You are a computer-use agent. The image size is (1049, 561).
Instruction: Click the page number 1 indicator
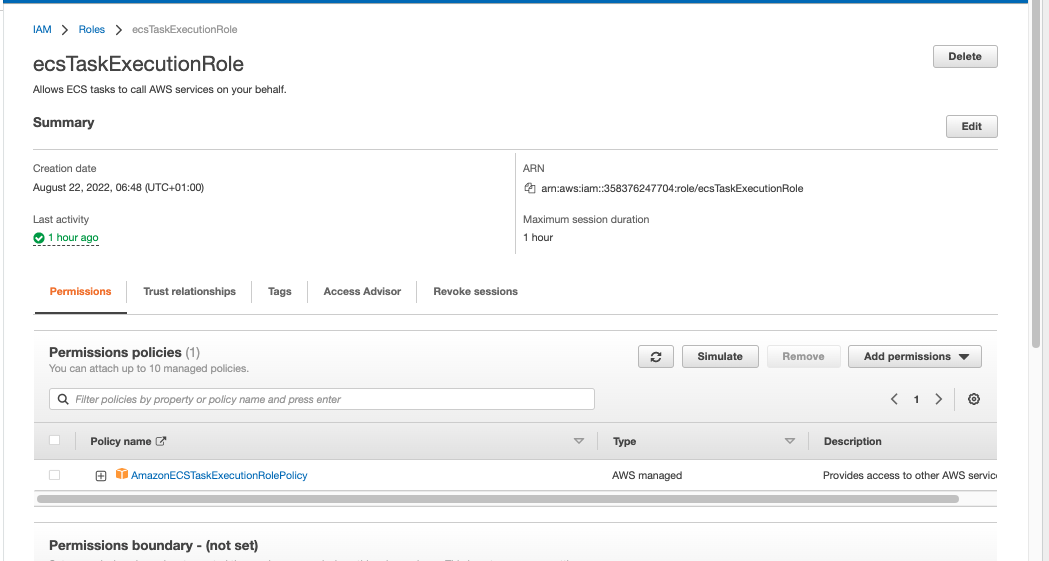pyautogui.click(x=916, y=399)
